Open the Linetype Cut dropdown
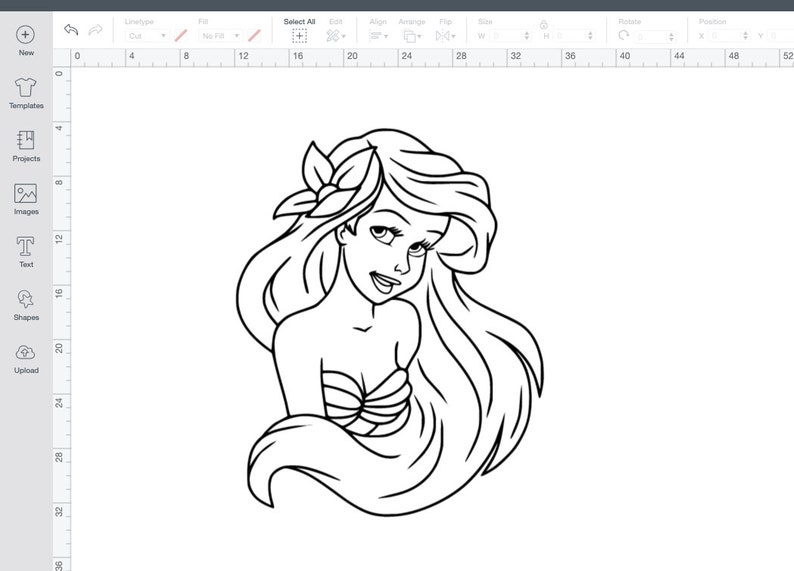 click(146, 36)
